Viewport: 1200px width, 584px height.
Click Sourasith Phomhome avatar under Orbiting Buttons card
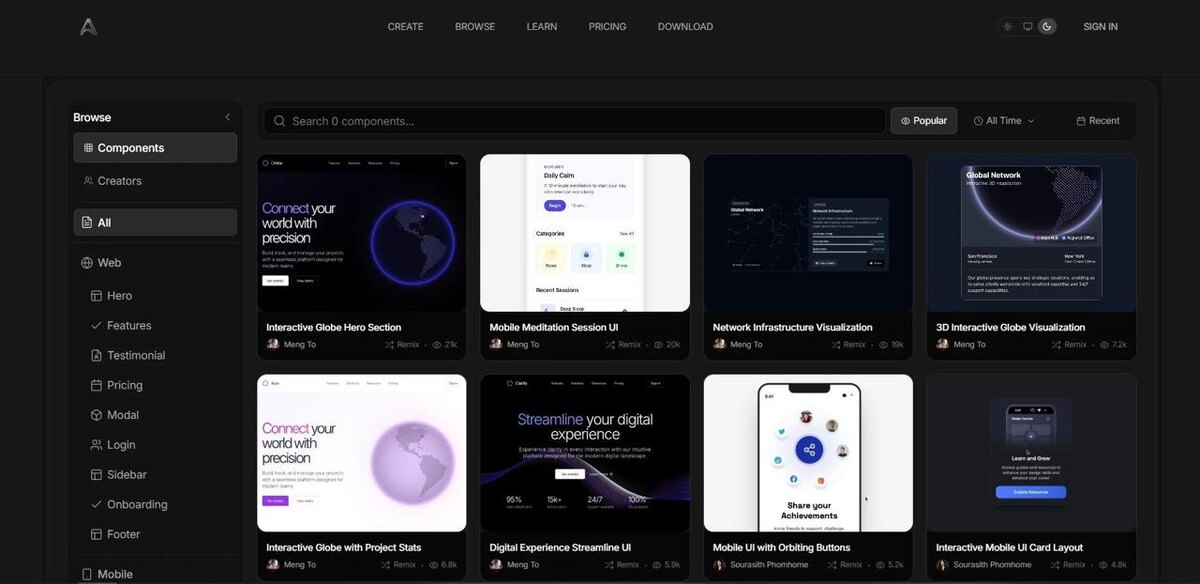click(x=719, y=565)
